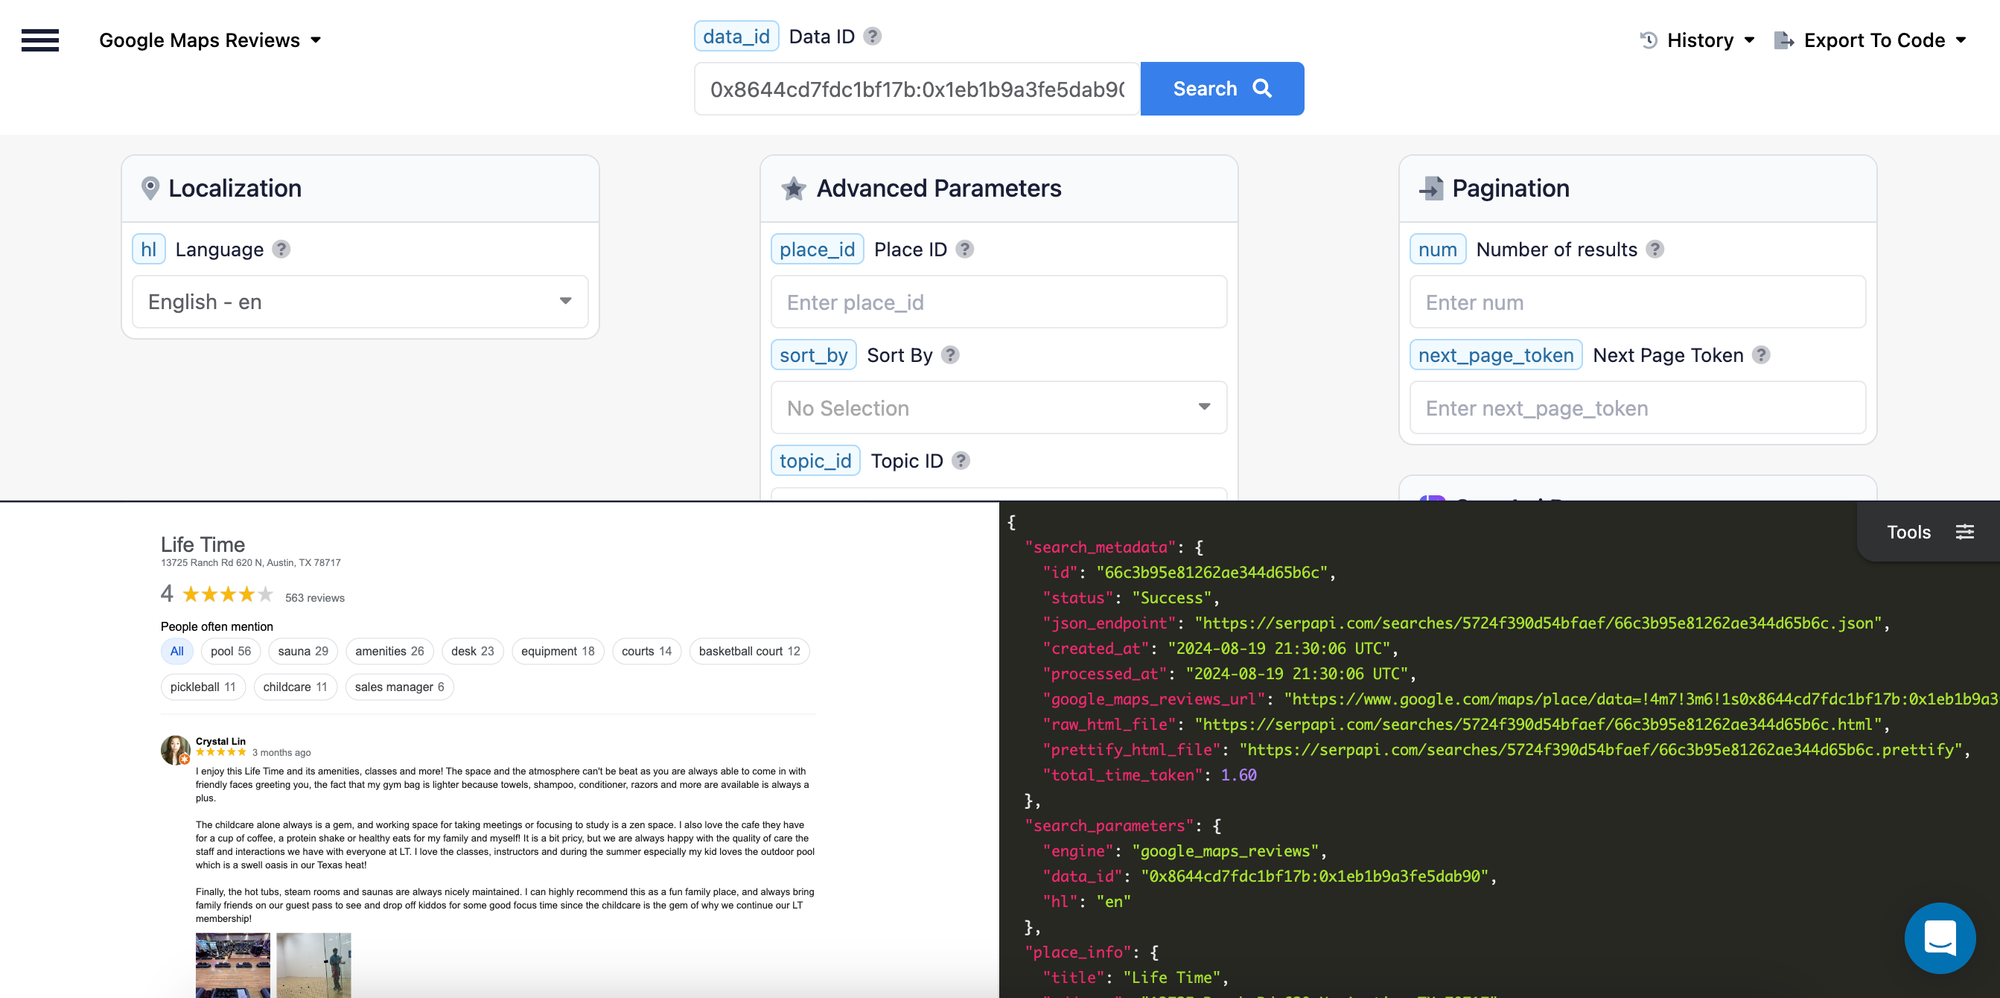Image resolution: width=2000 pixels, height=998 pixels.
Task: Run the Search button
Action: tap(1222, 89)
